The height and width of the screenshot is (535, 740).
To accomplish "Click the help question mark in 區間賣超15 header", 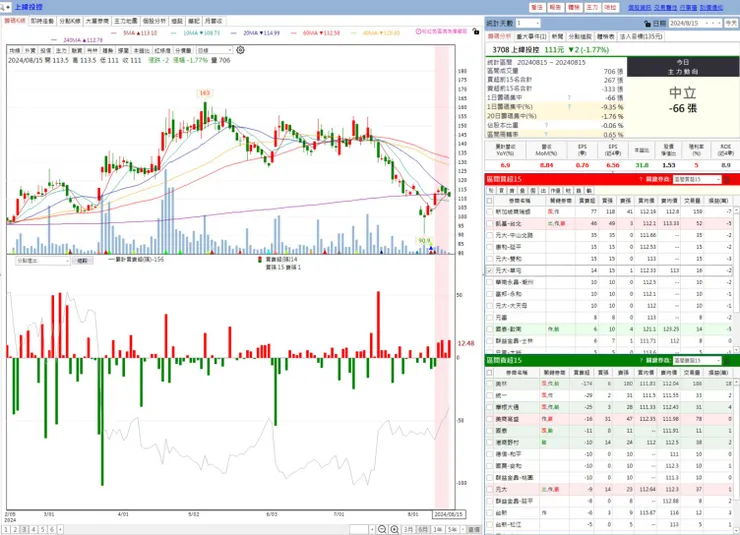I will coord(641,360).
